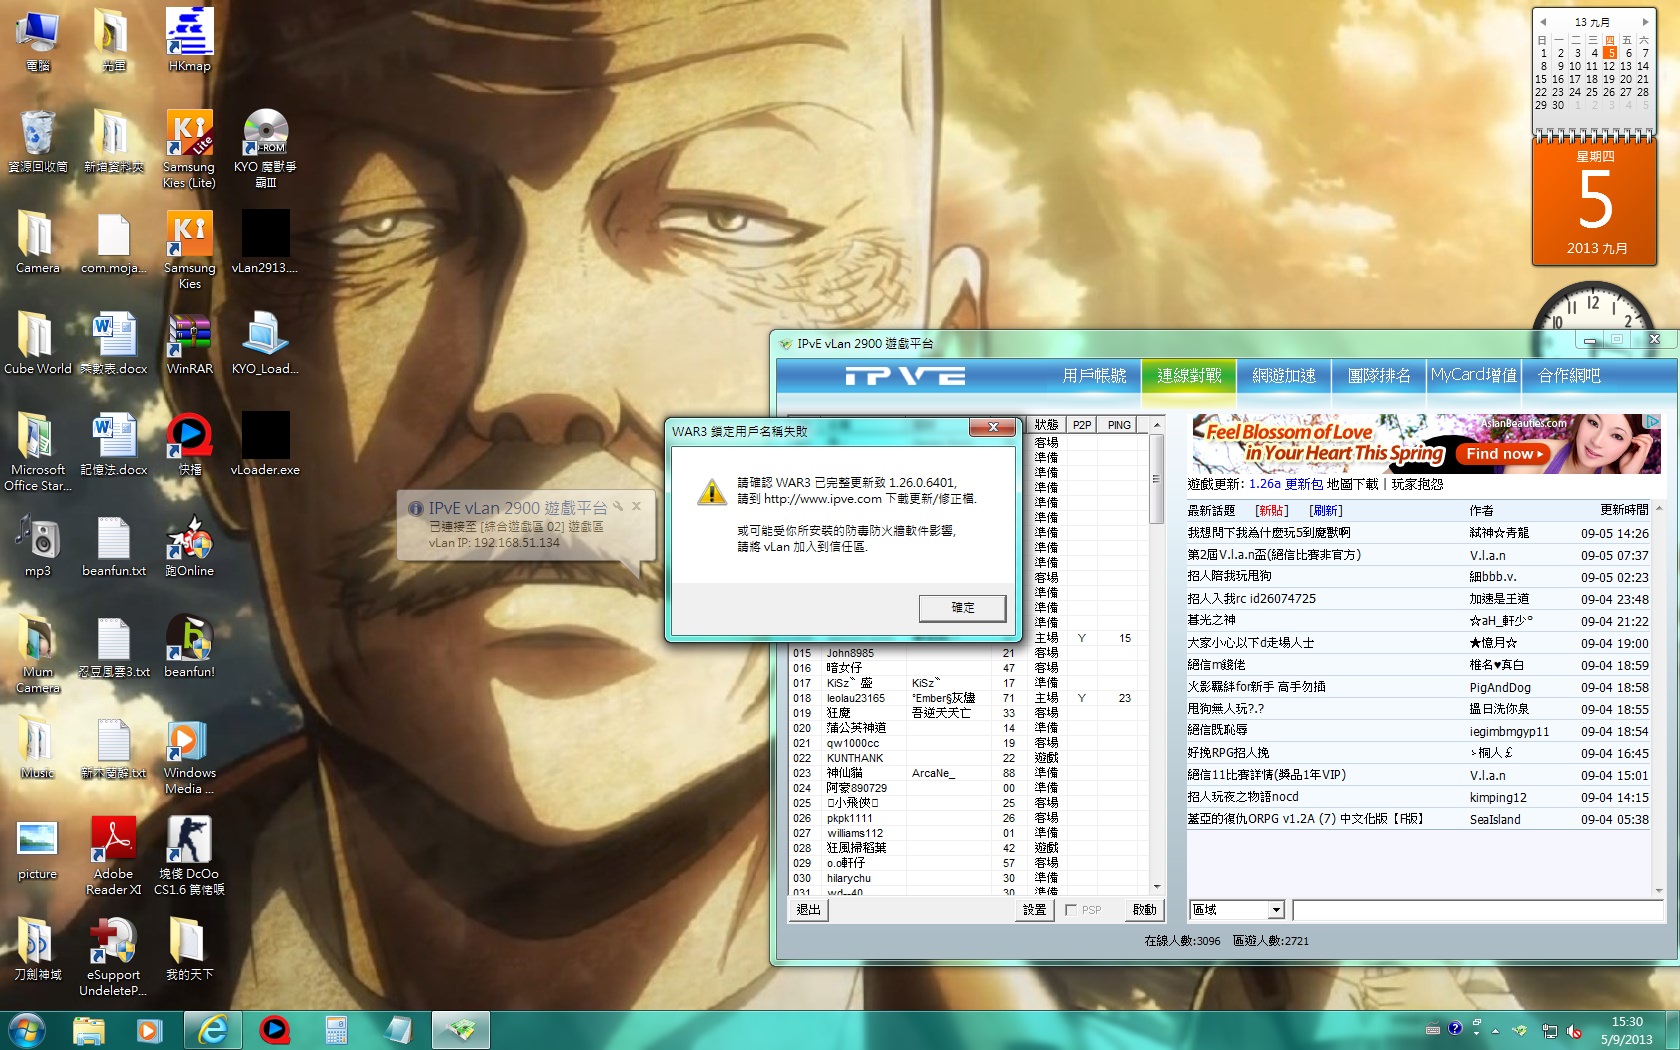Click the 確定 button in the WAR3 error dialog

tap(962, 608)
